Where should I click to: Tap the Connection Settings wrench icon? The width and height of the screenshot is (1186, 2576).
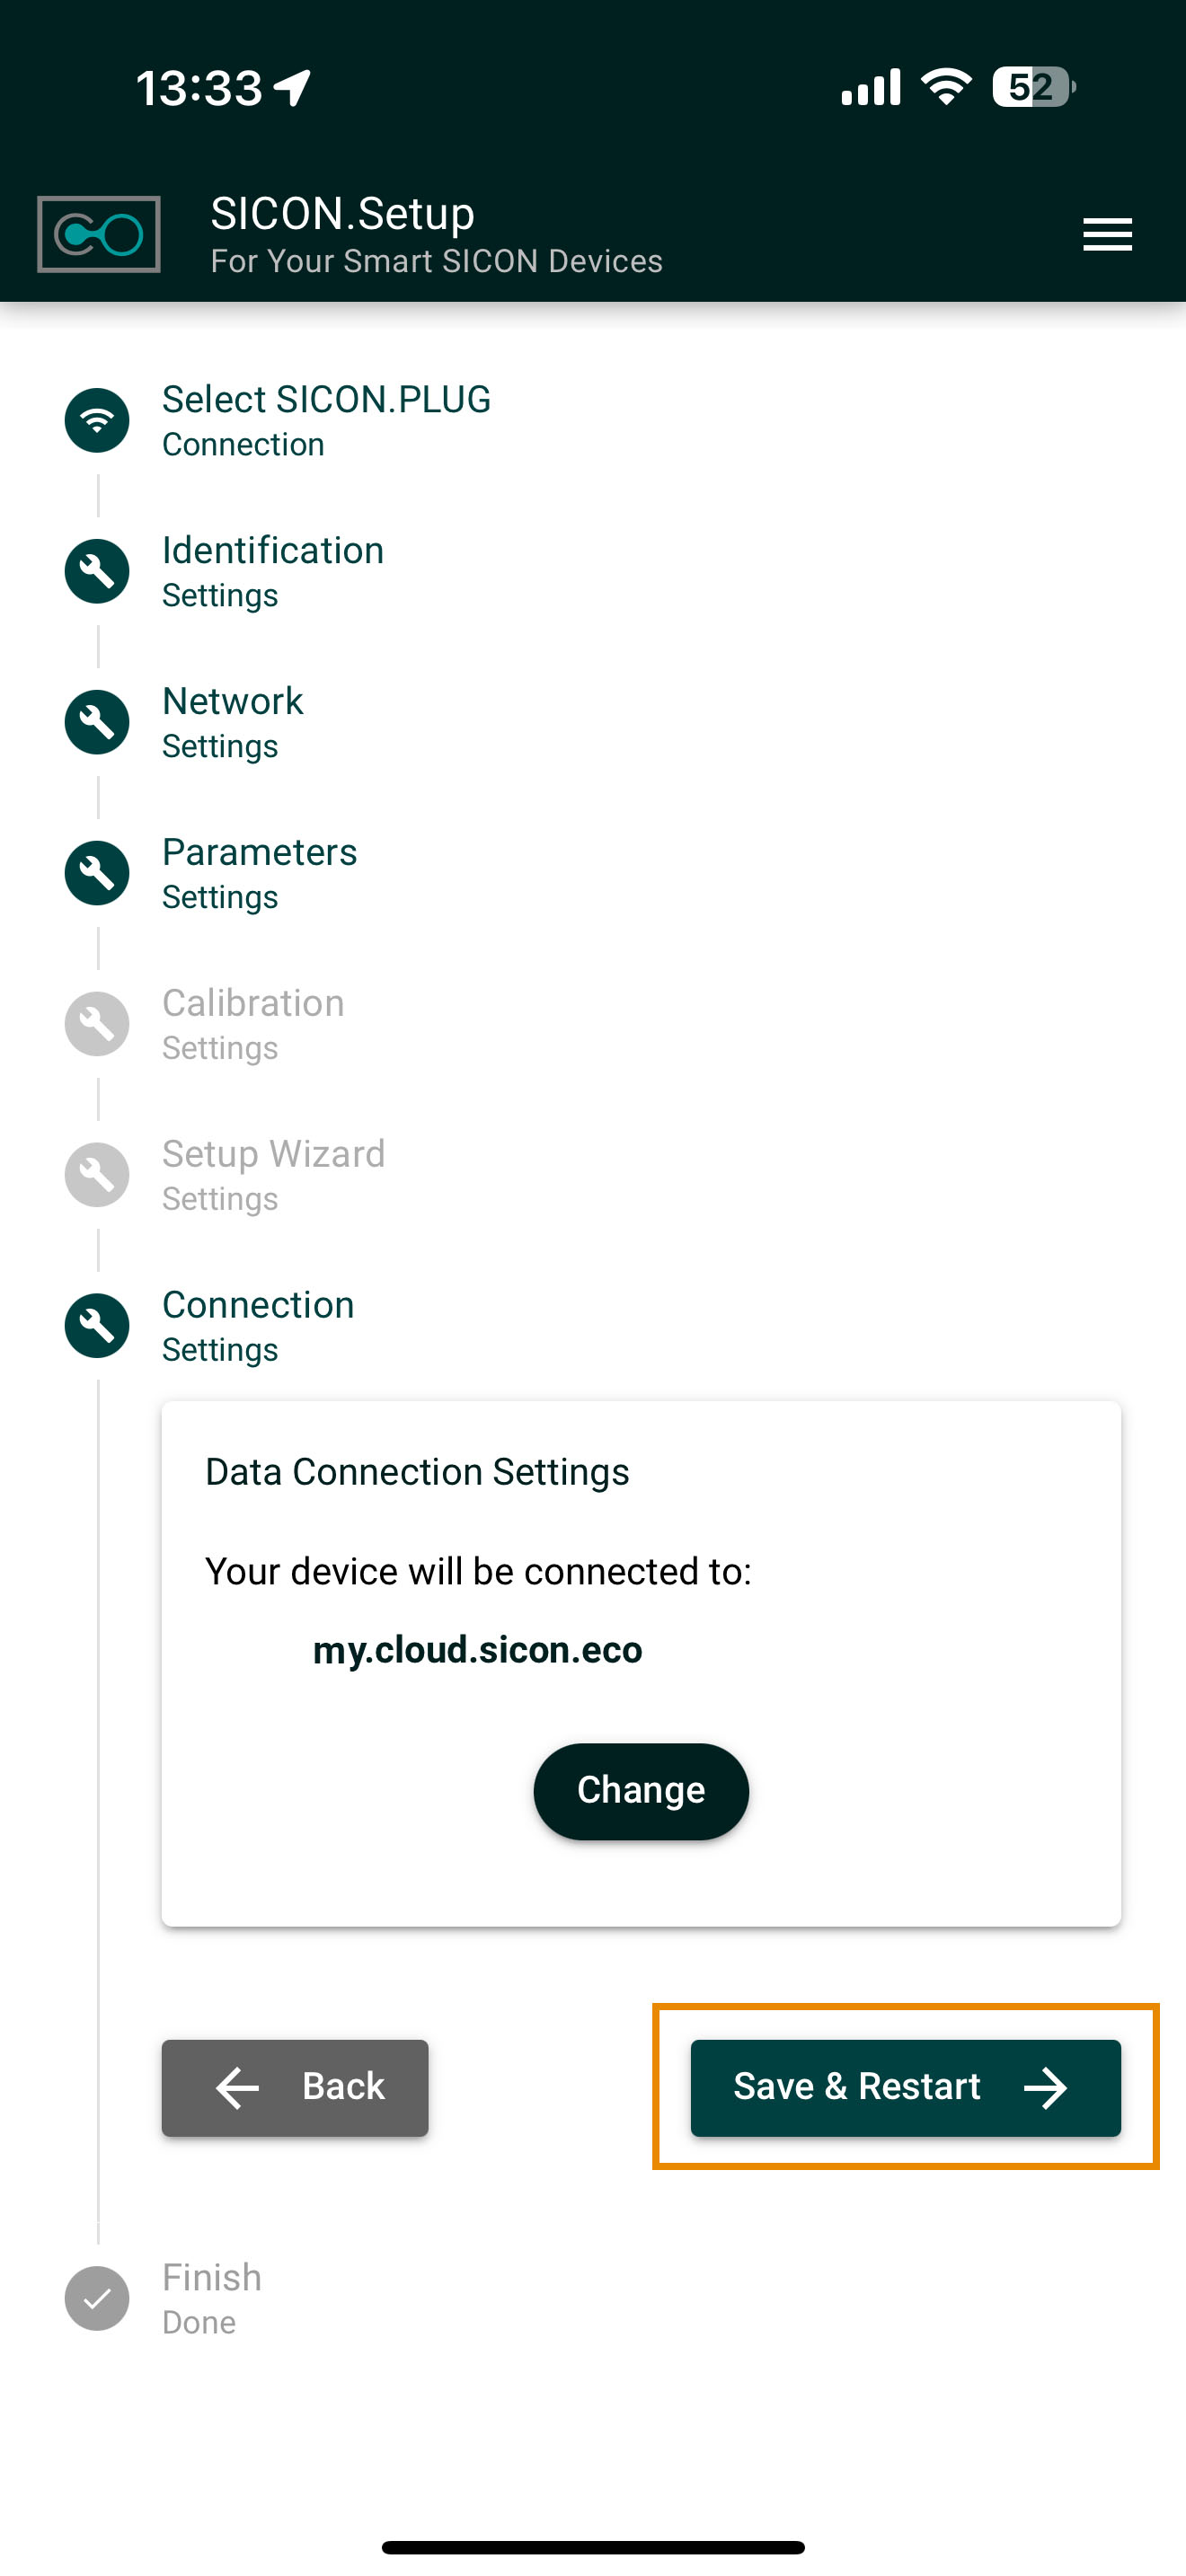coord(97,1326)
